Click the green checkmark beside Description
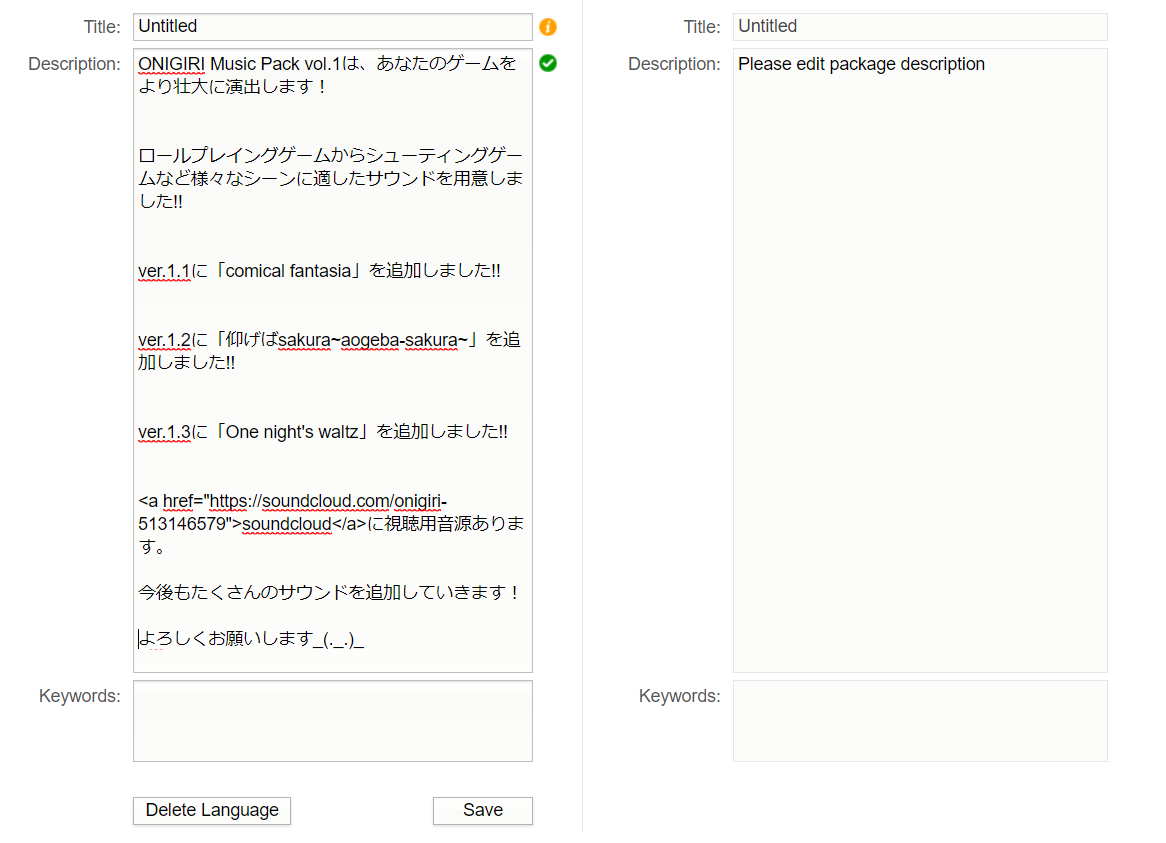1166x843 pixels. point(547,63)
